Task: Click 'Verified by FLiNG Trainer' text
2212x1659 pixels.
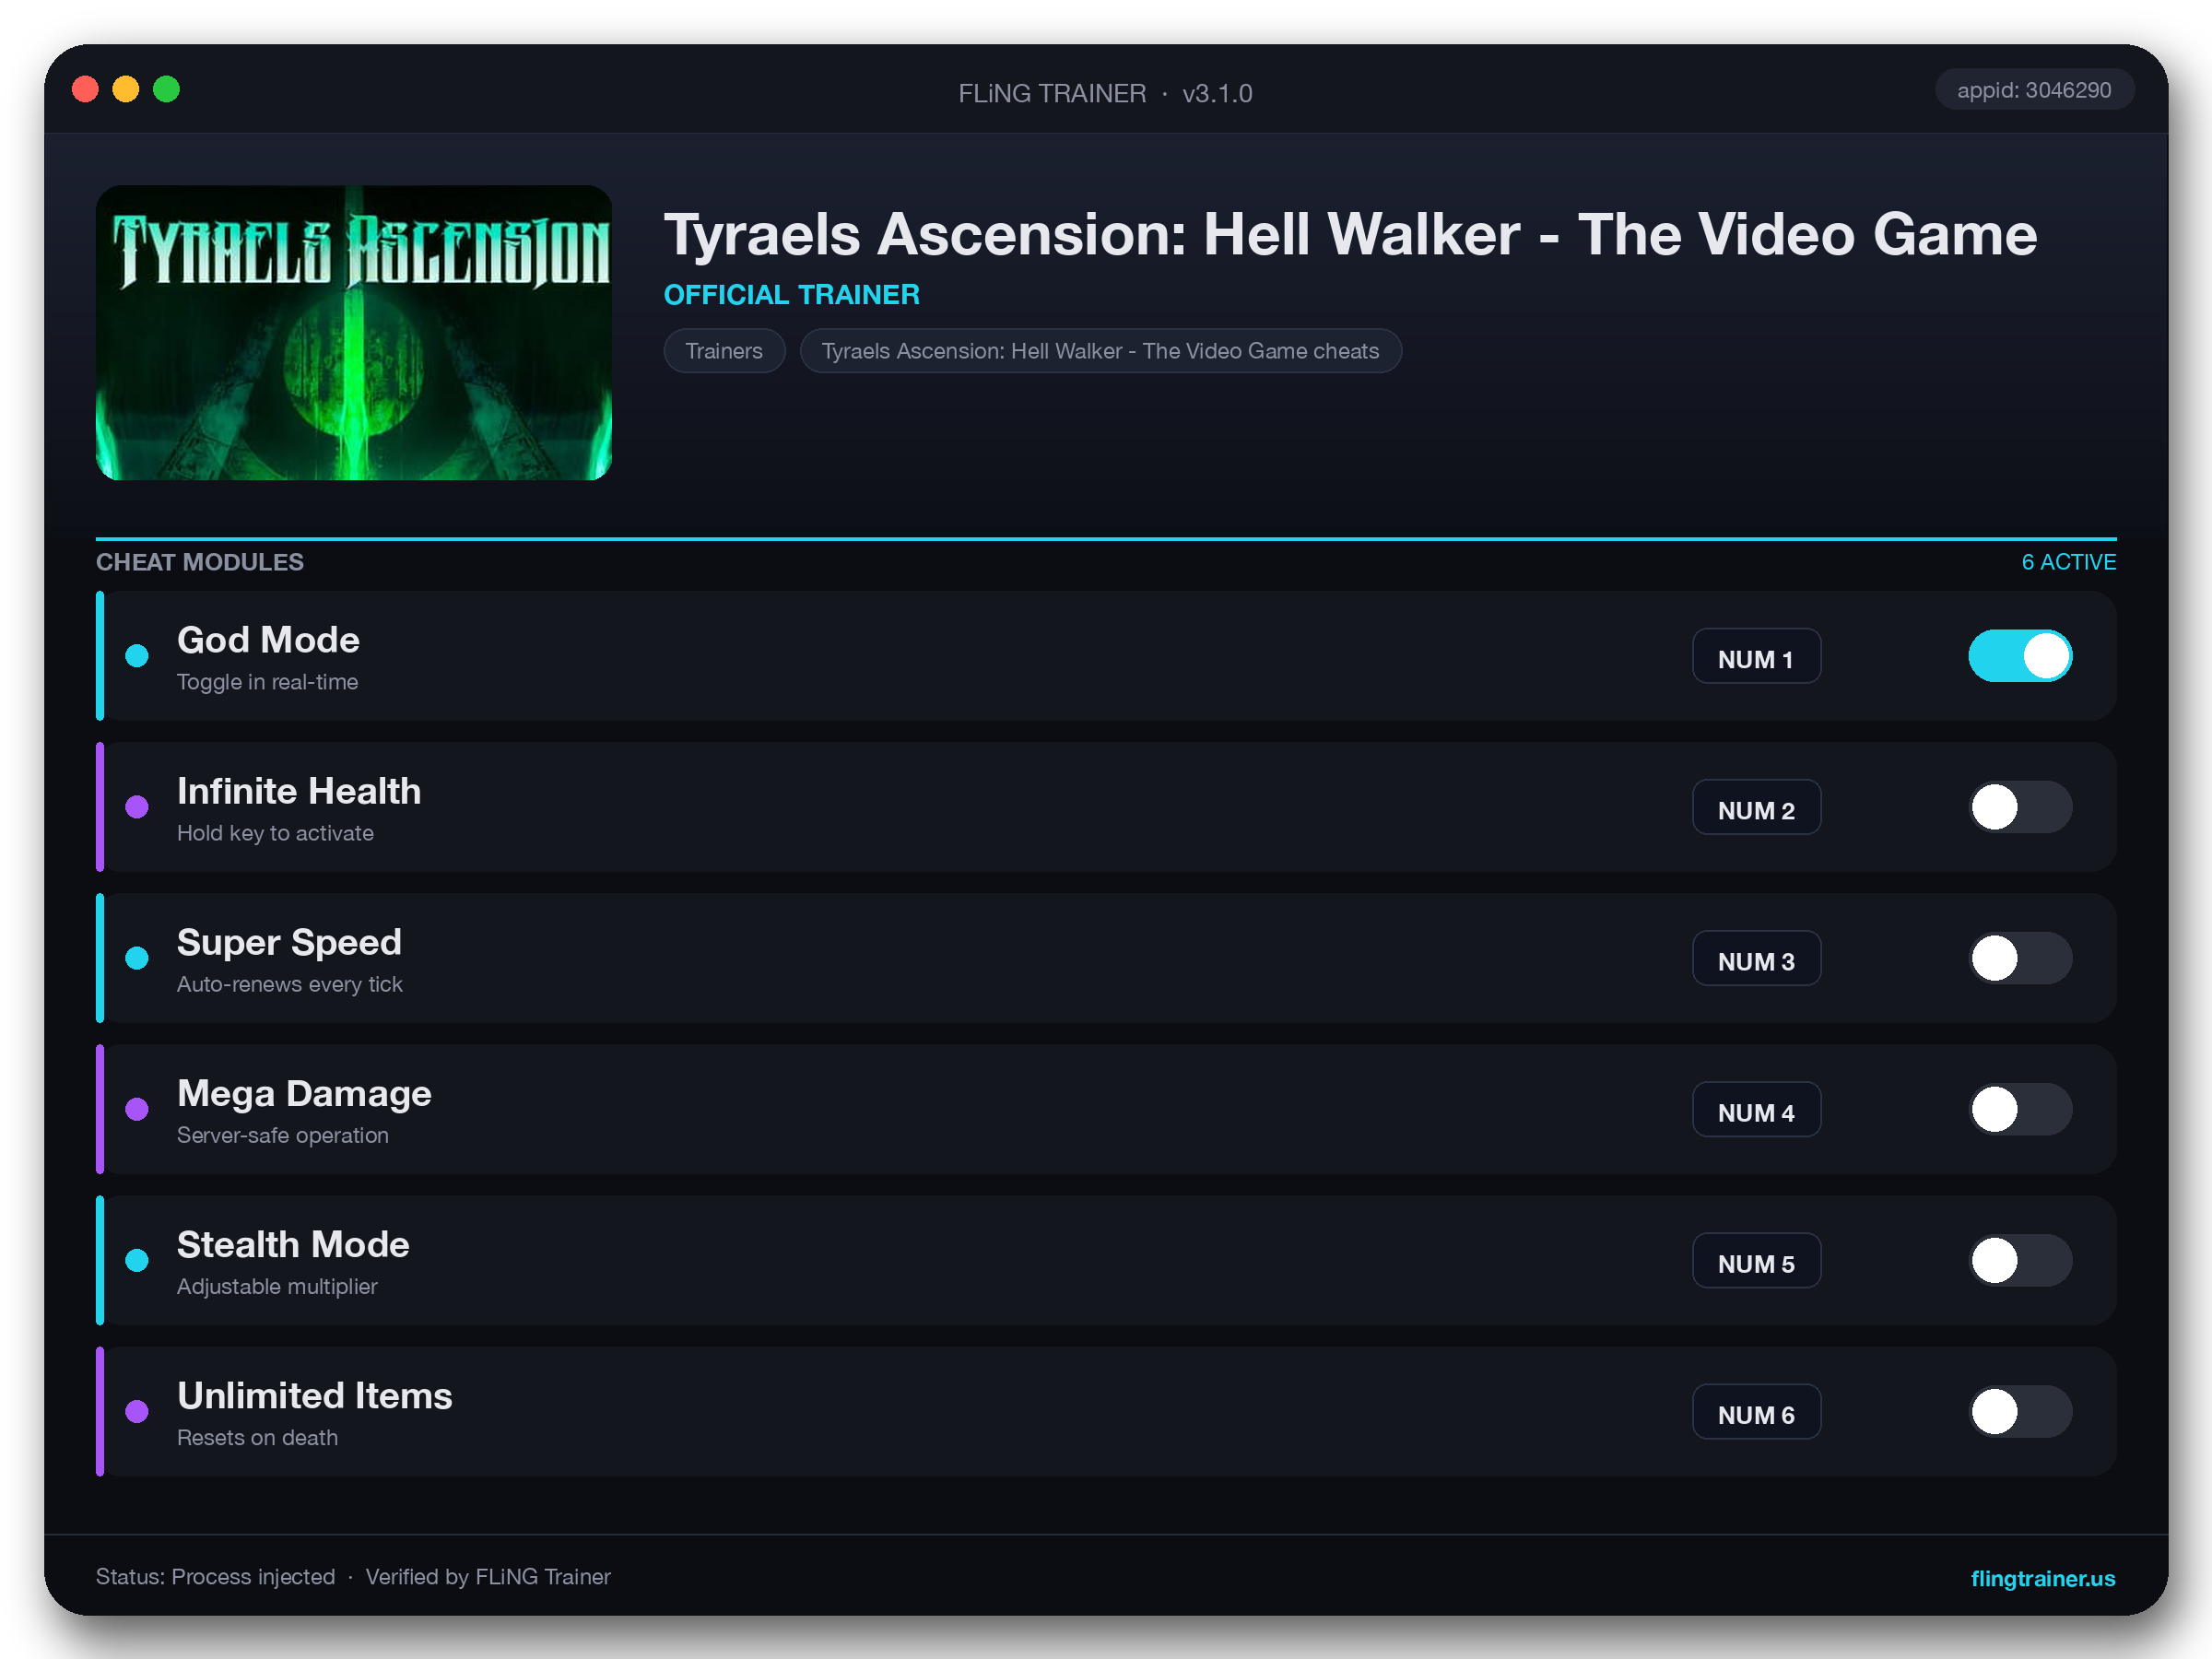Action: 488,1577
